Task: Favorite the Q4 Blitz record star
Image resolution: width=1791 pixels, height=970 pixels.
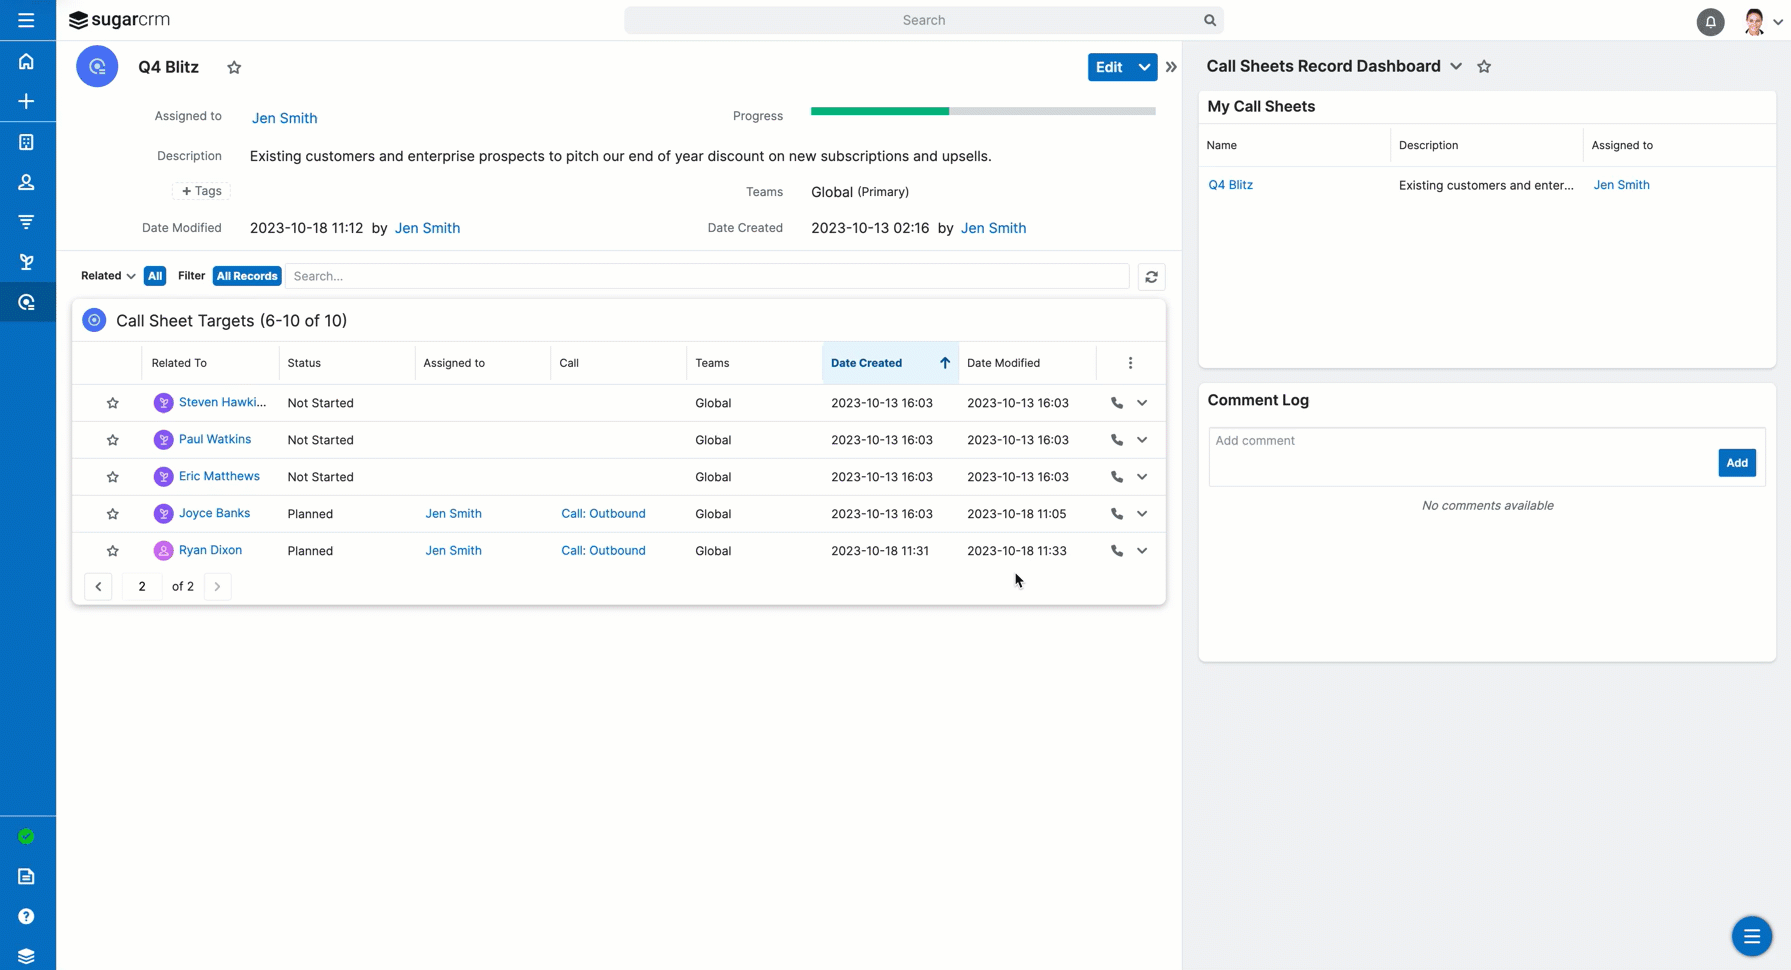Action: click(x=234, y=67)
